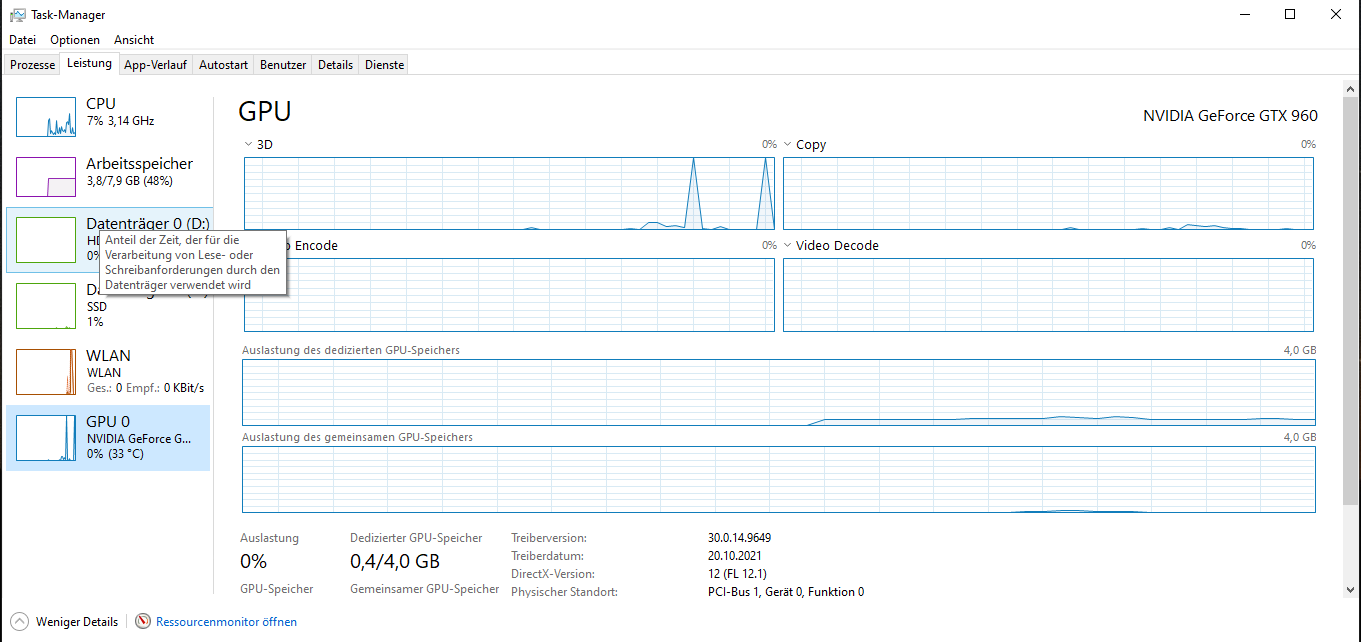1361x642 pixels.
Task: Click the NVIDIA GeForce GTX 960 heading
Action: 1230,116
